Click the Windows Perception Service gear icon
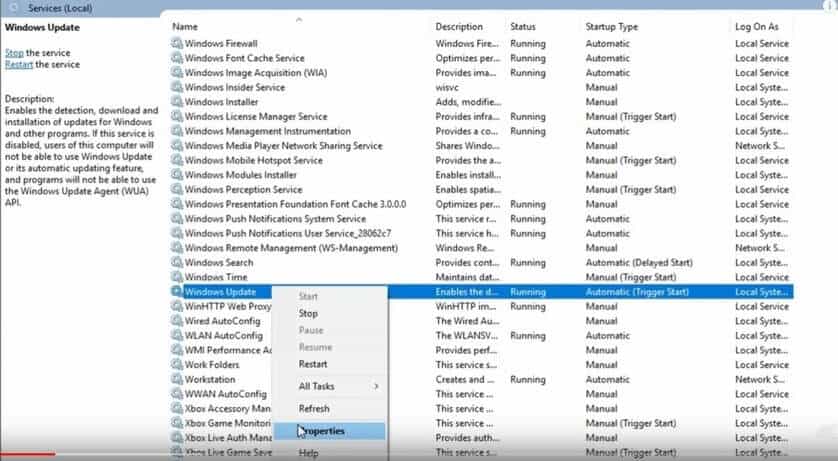 [x=177, y=189]
